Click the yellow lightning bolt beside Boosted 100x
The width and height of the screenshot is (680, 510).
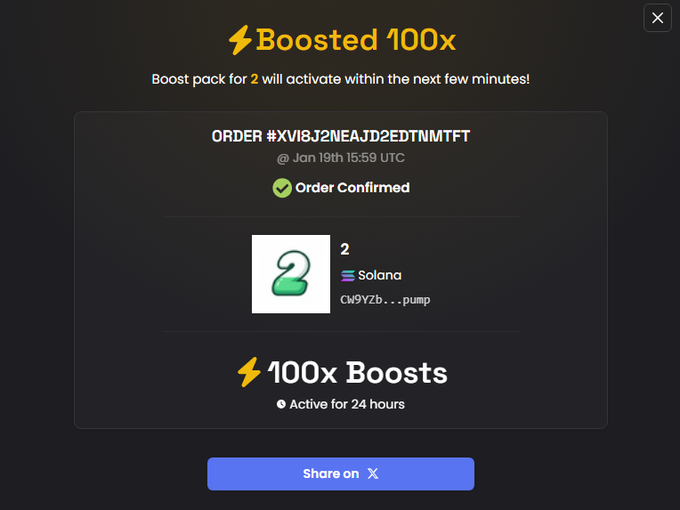[x=240, y=40]
